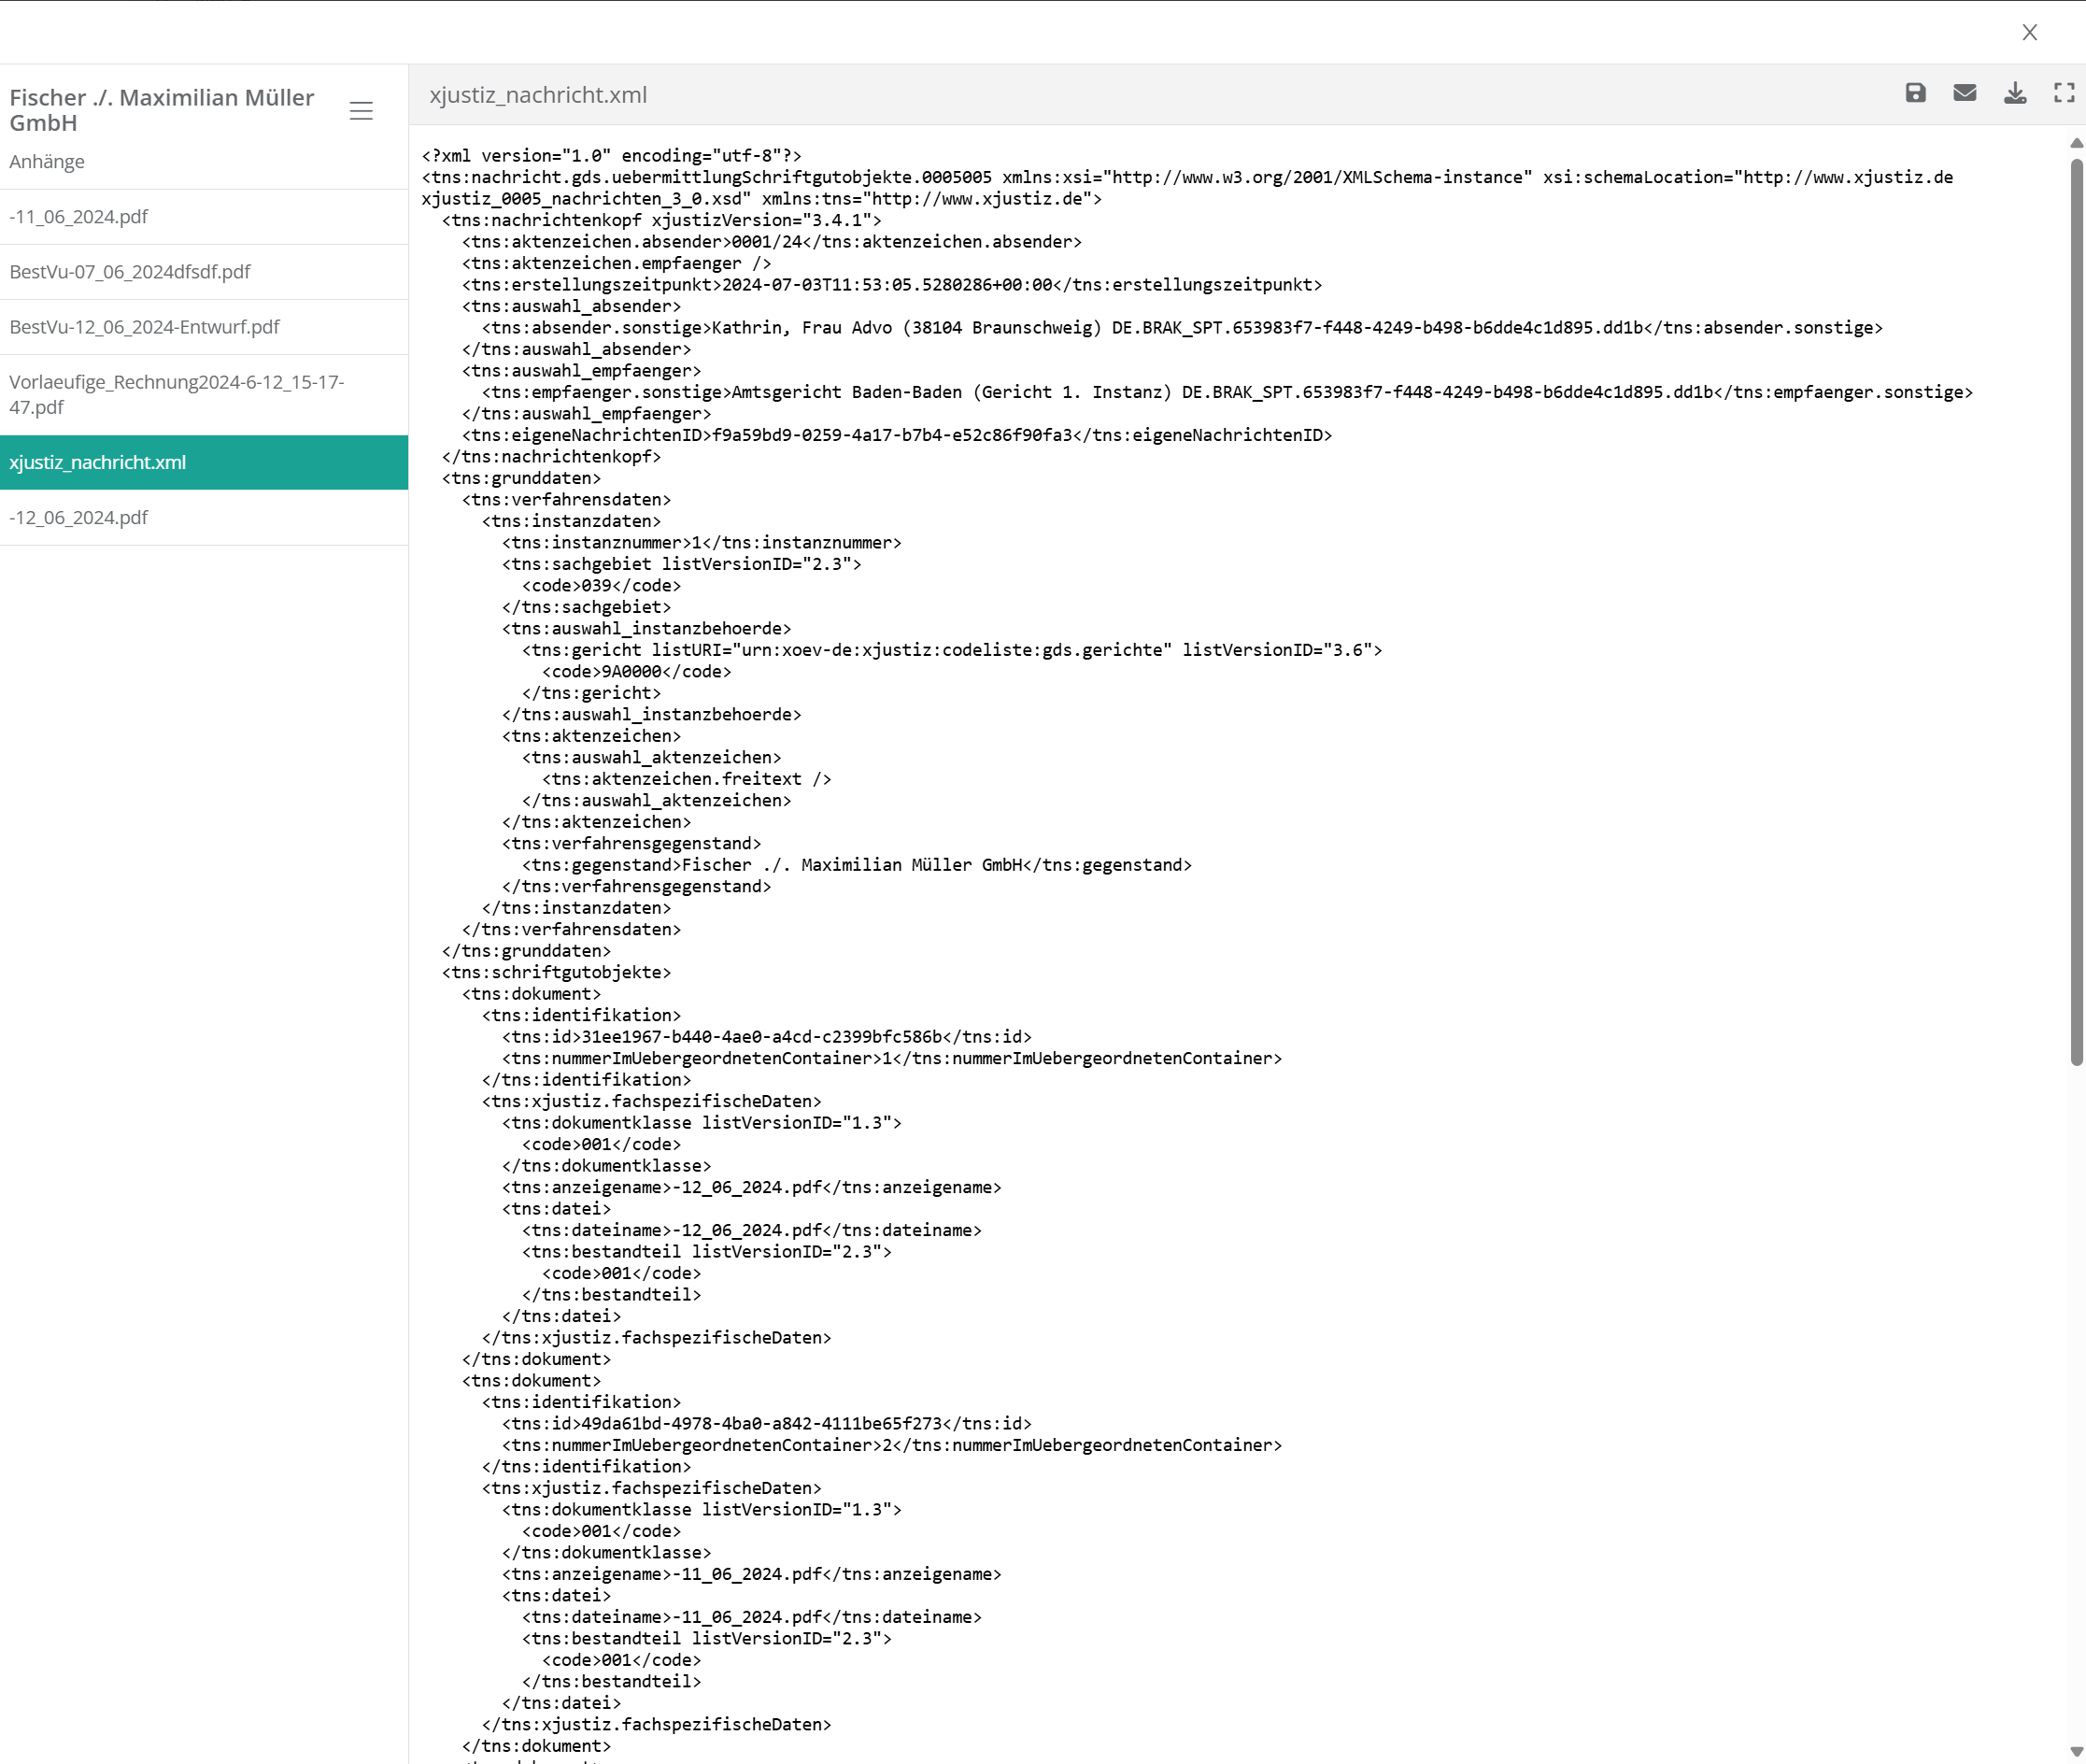Download the file with the download icon
Image resolution: width=2086 pixels, height=1764 pixels.
click(2015, 93)
